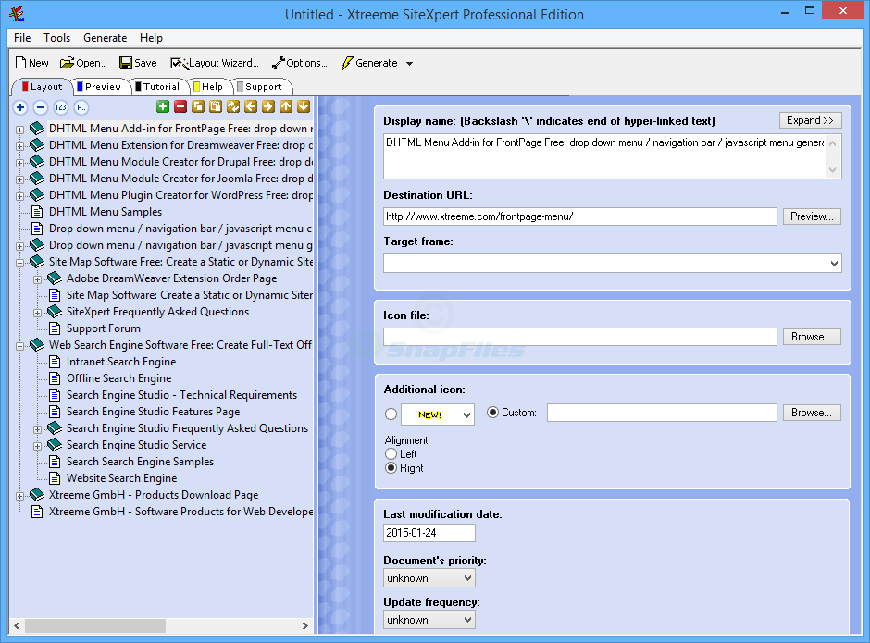Switch to the Preview tab
Screen dimensions: 870x643
tap(100, 87)
